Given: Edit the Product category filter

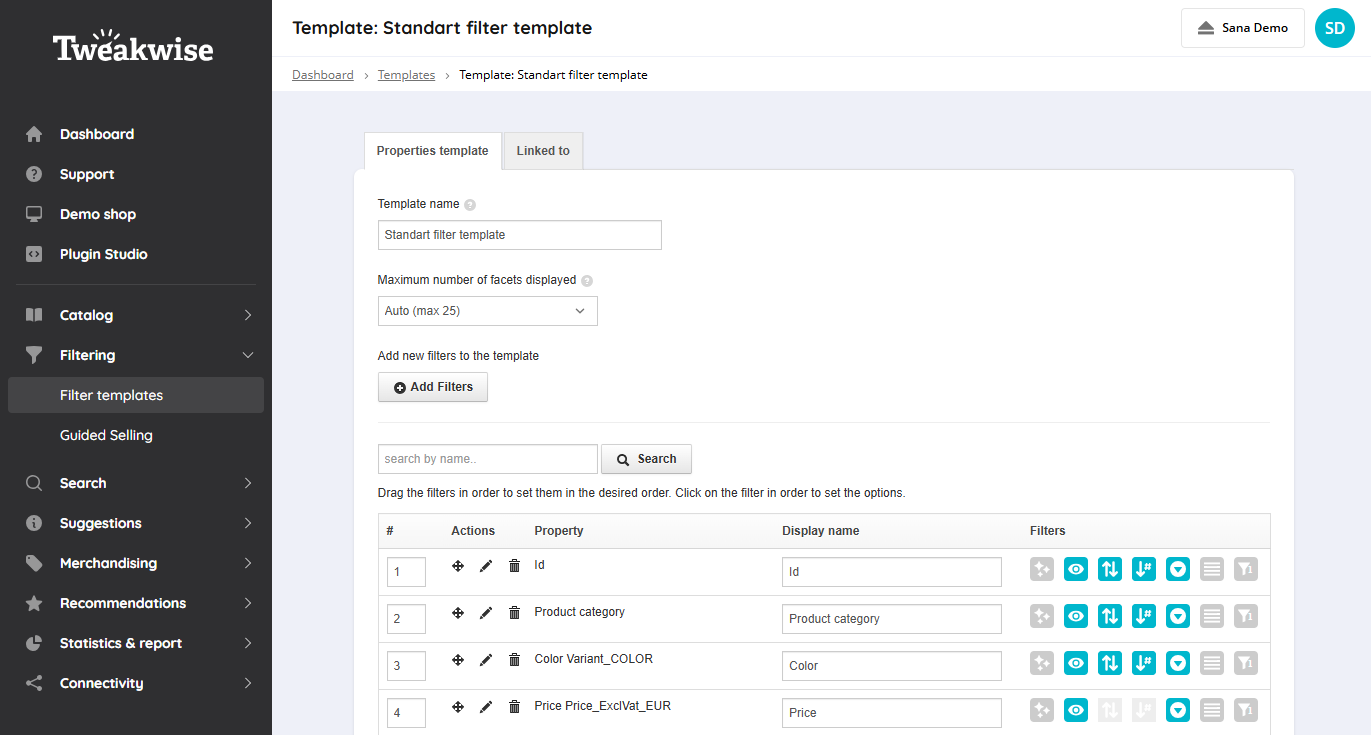Looking at the screenshot, I should coord(486,613).
